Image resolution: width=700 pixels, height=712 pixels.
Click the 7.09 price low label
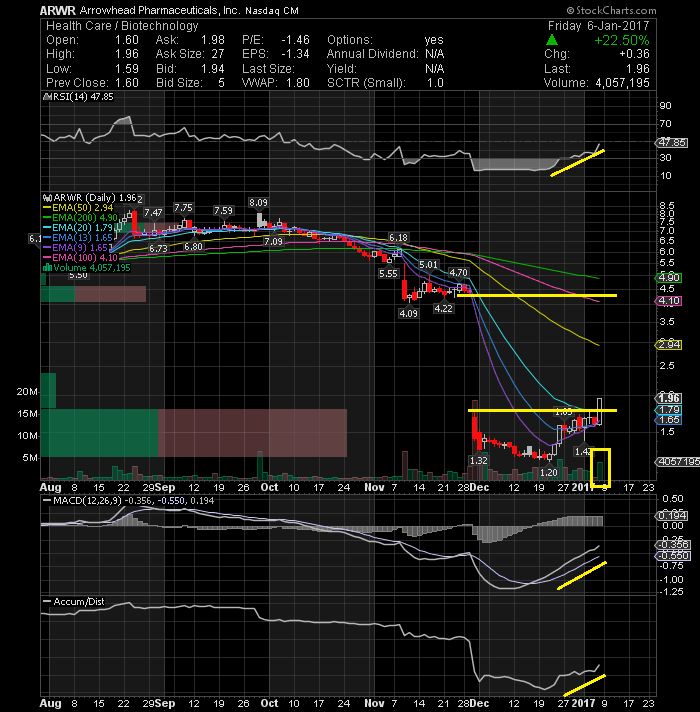tap(273, 242)
